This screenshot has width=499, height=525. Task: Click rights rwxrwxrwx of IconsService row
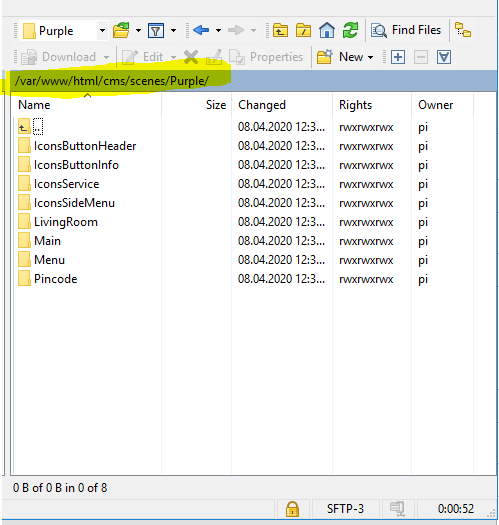(366, 184)
